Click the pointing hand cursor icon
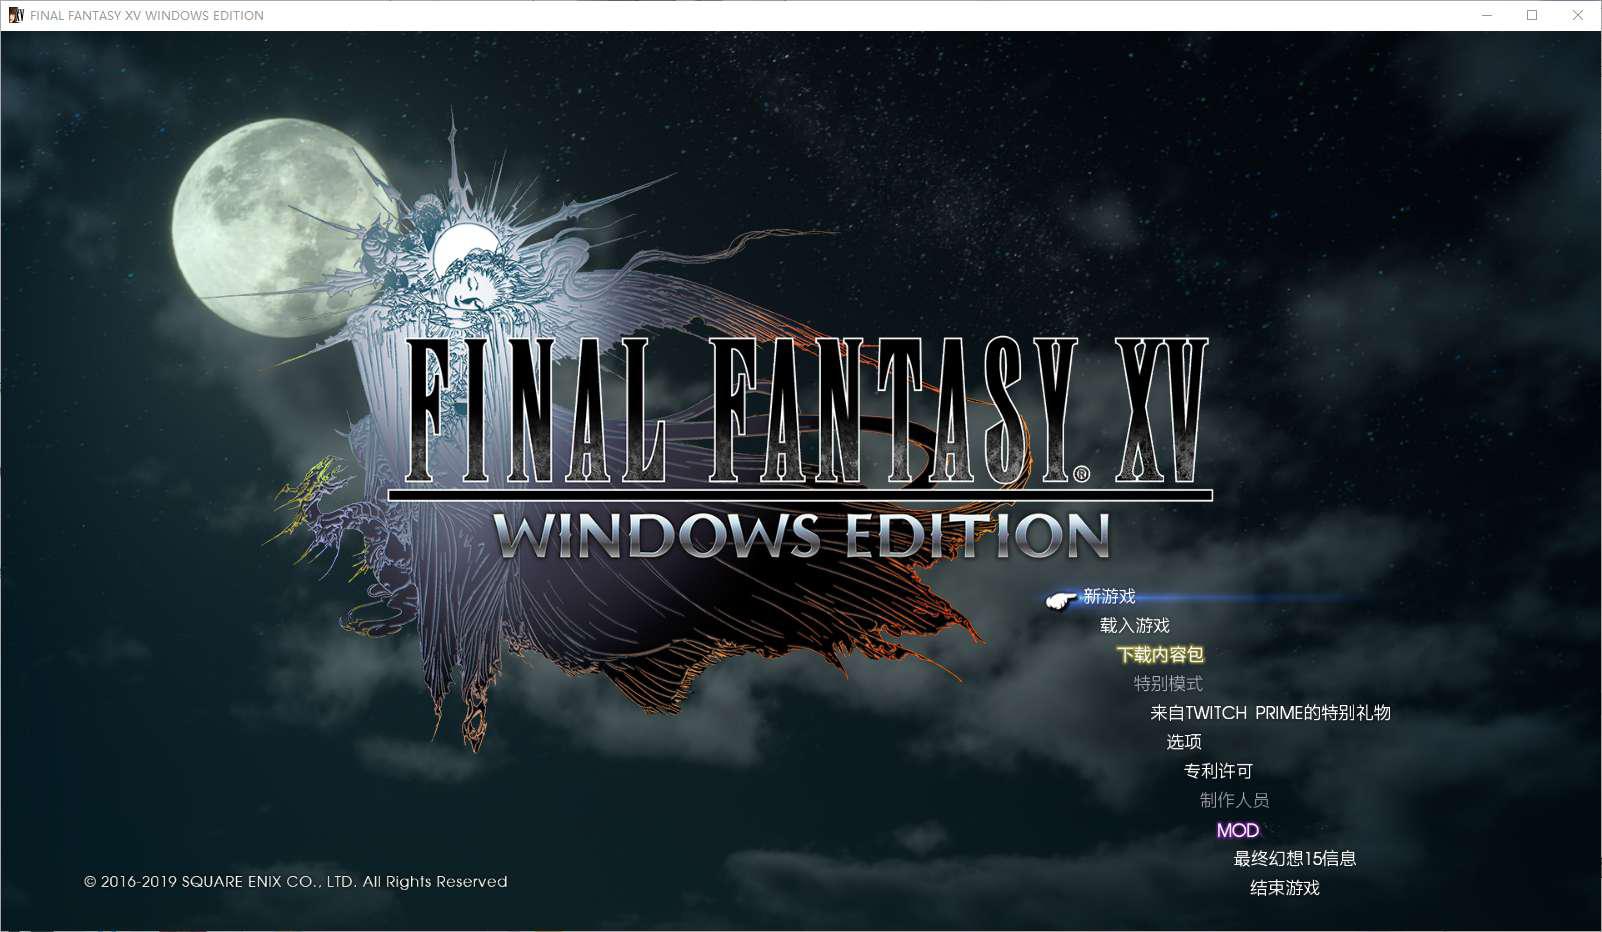The height and width of the screenshot is (932, 1602). click(1060, 599)
